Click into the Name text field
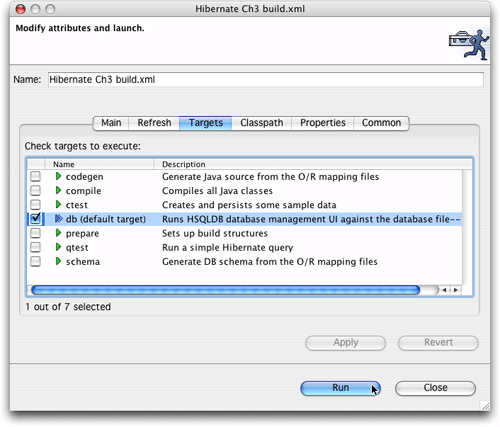 (266, 80)
